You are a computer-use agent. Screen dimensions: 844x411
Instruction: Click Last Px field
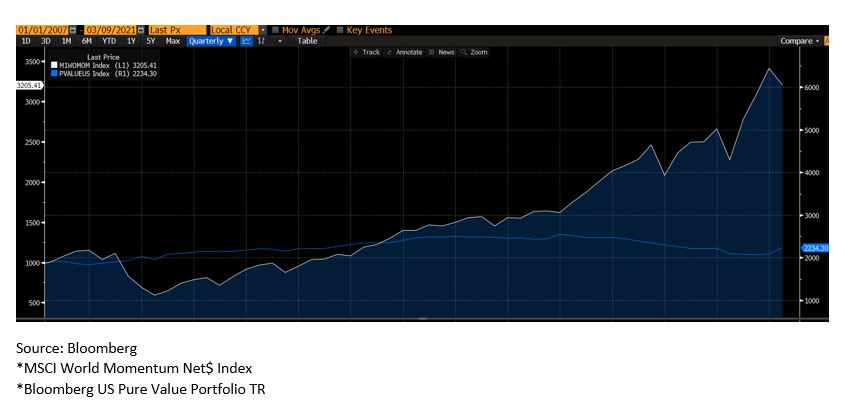[177, 30]
